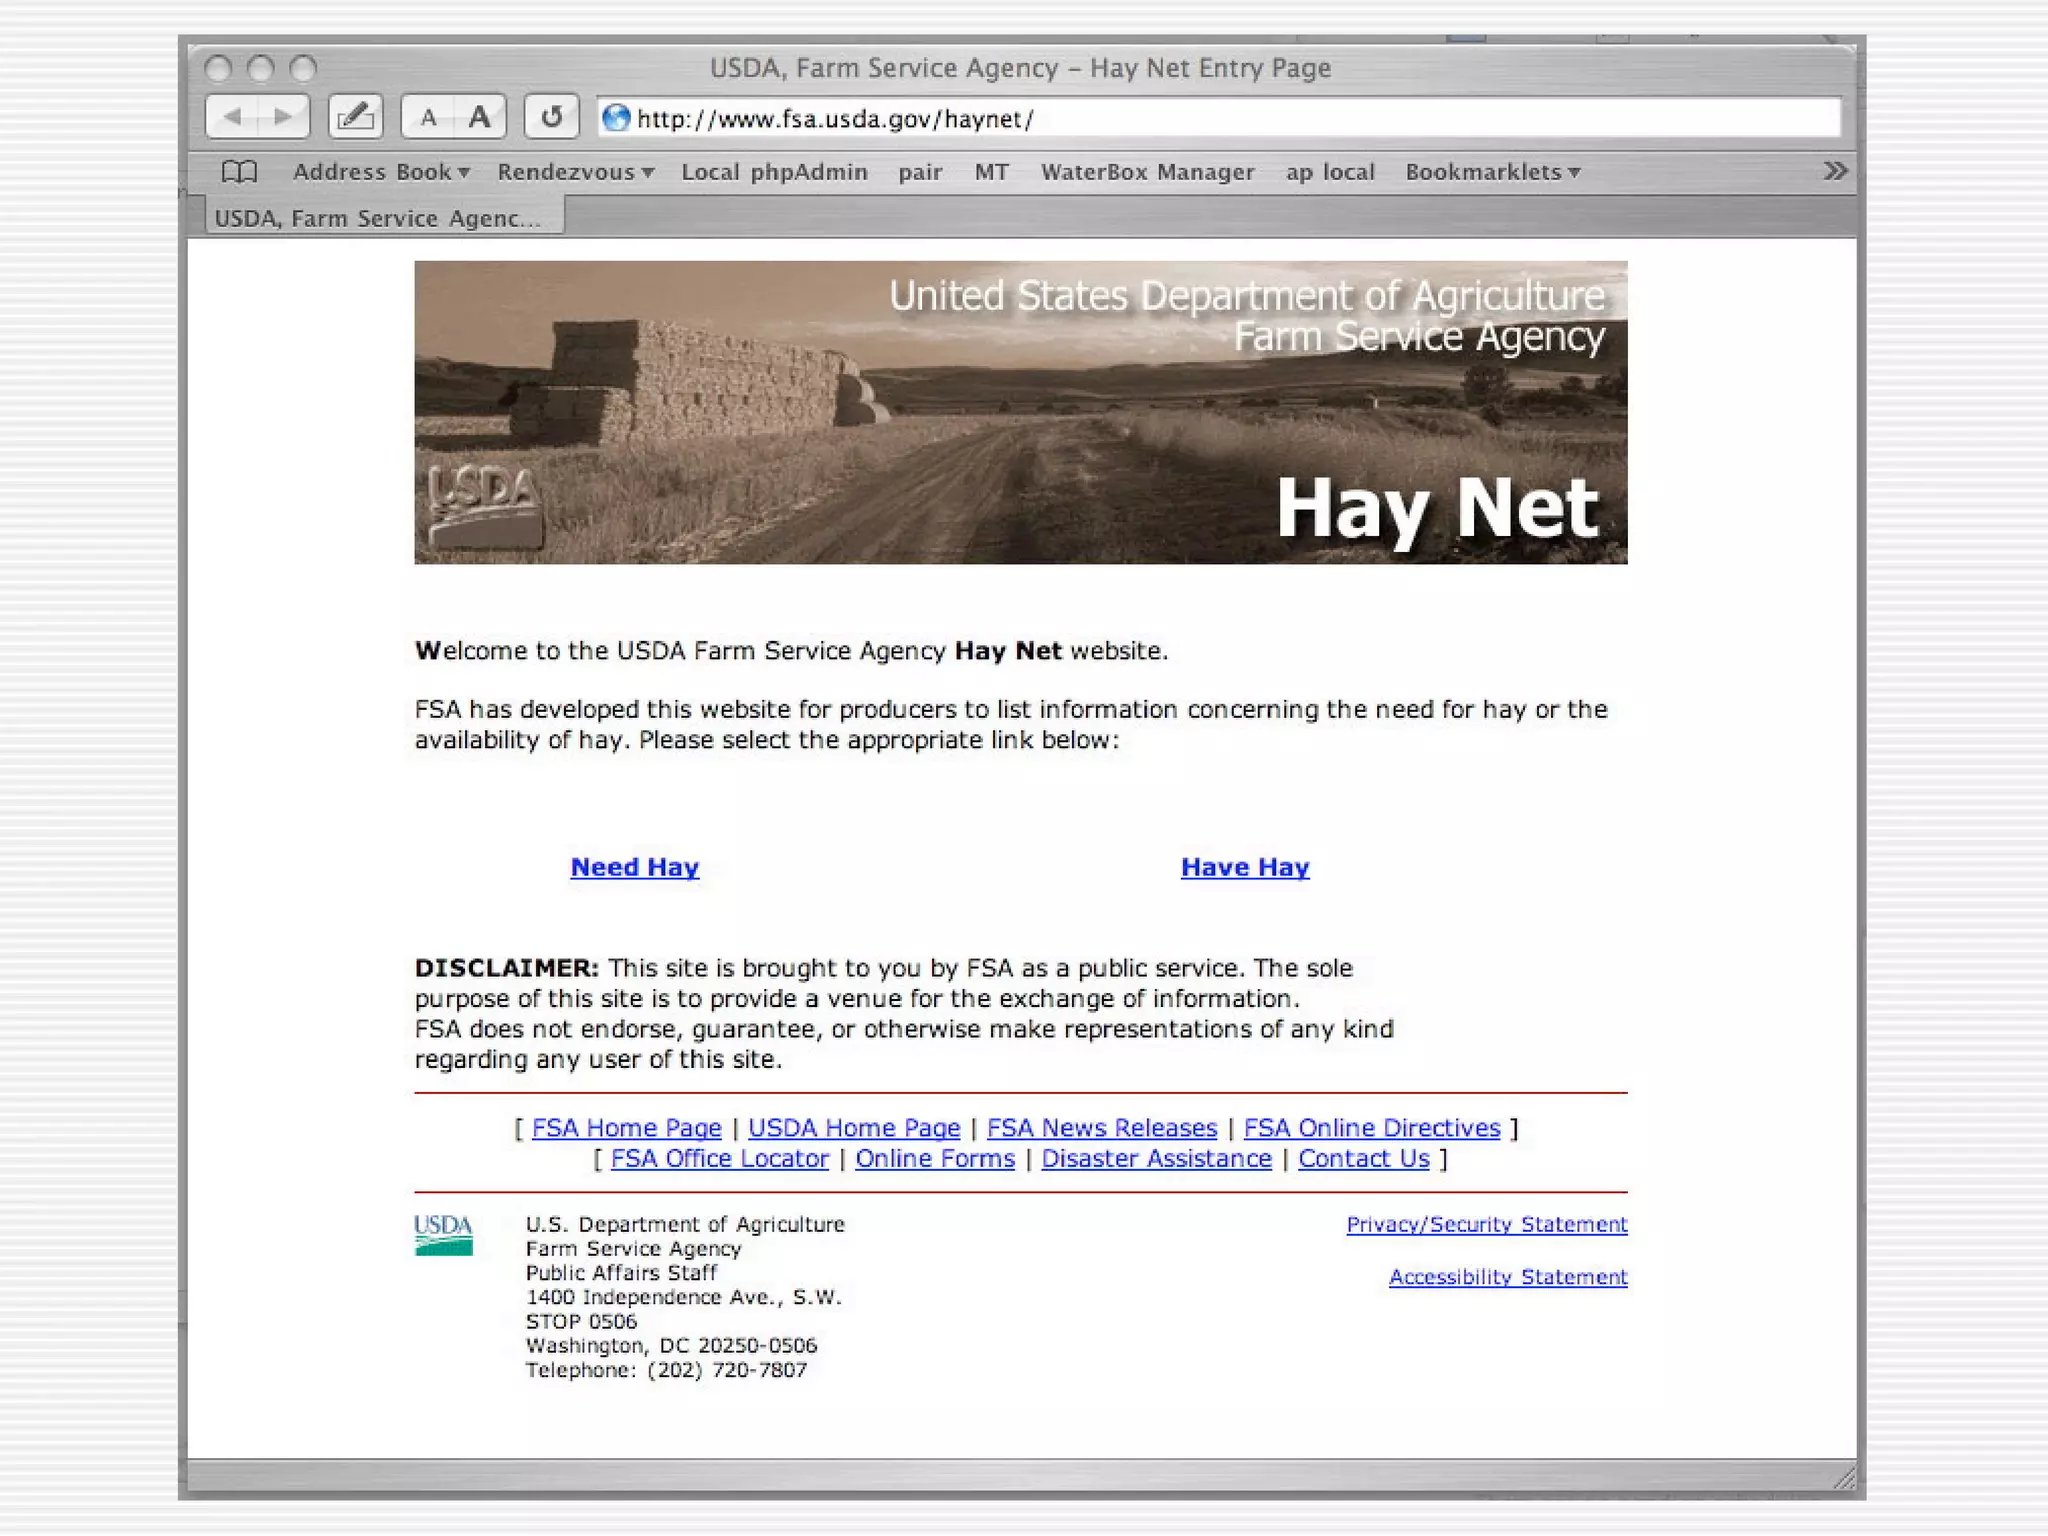Expand the Rendezvous bookmarks dropdown

click(x=575, y=172)
